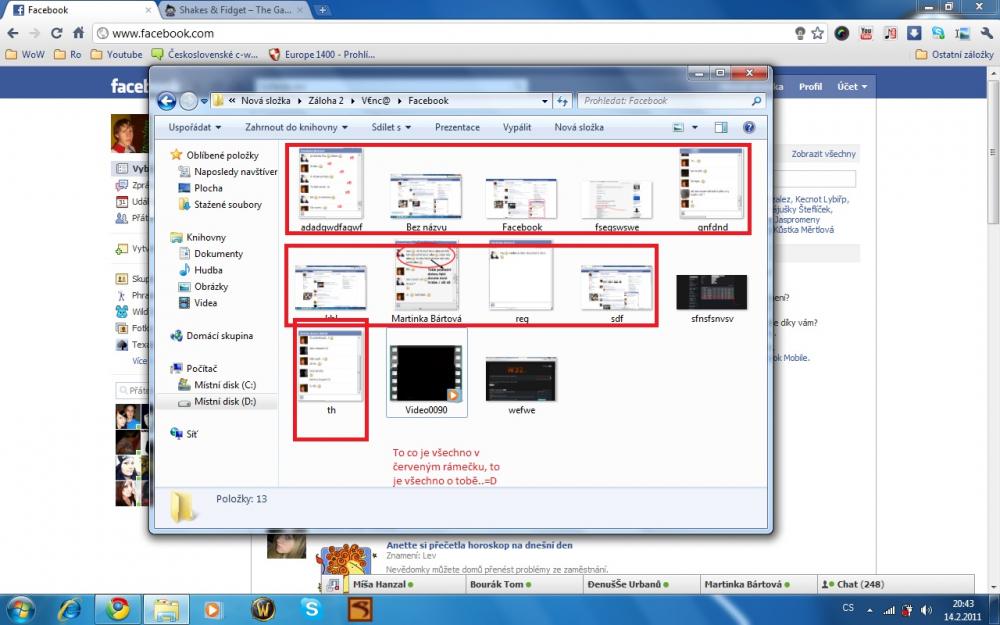The width and height of the screenshot is (1000, 625).
Task: Show hidden system tray icons arrow
Action: pos(870,610)
